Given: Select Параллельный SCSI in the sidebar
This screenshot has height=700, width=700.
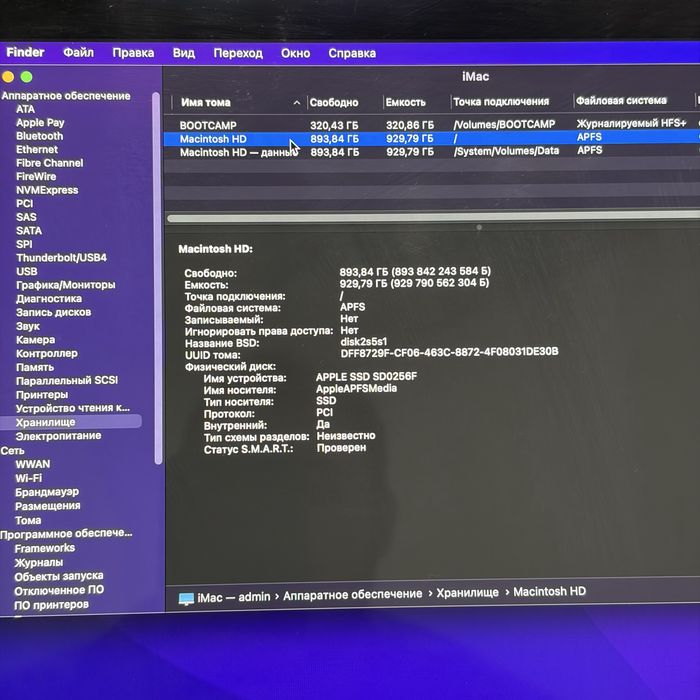Looking at the screenshot, I should [x=67, y=380].
